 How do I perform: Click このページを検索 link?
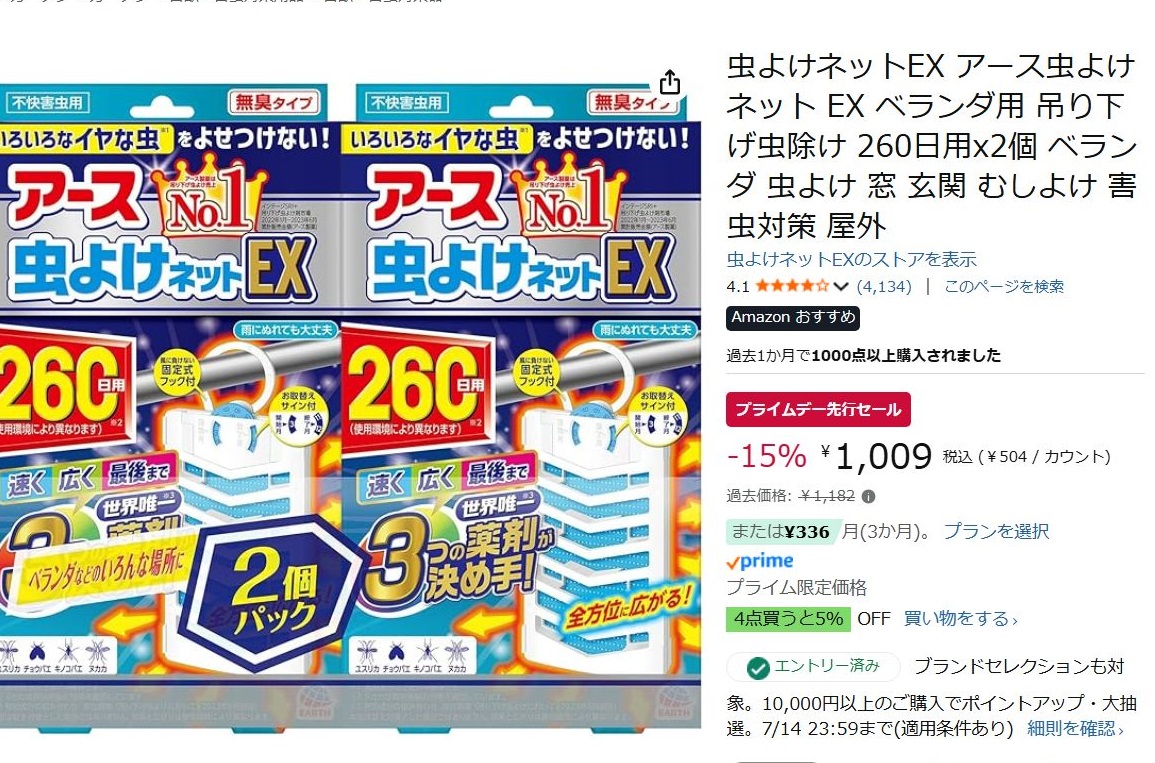point(1004,286)
